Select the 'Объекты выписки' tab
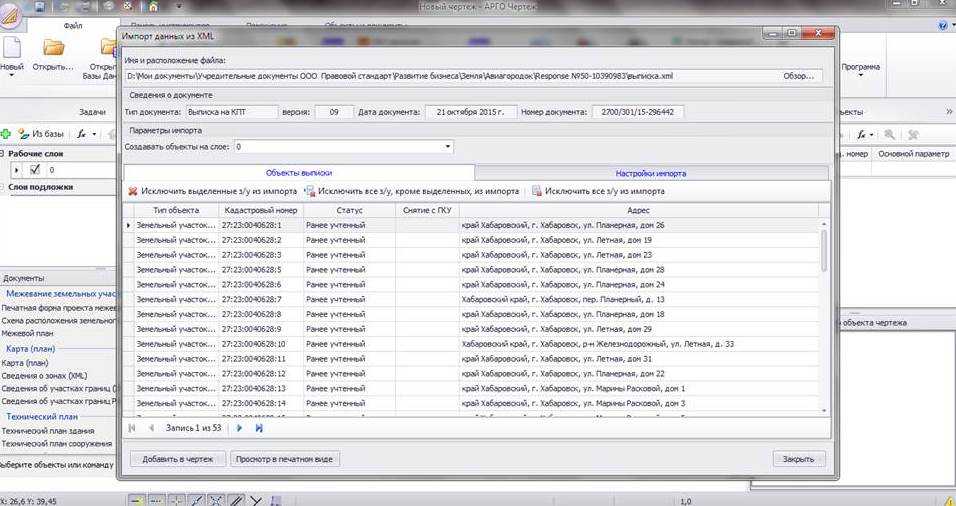This screenshot has height=506, width=956. pyautogui.click(x=305, y=173)
